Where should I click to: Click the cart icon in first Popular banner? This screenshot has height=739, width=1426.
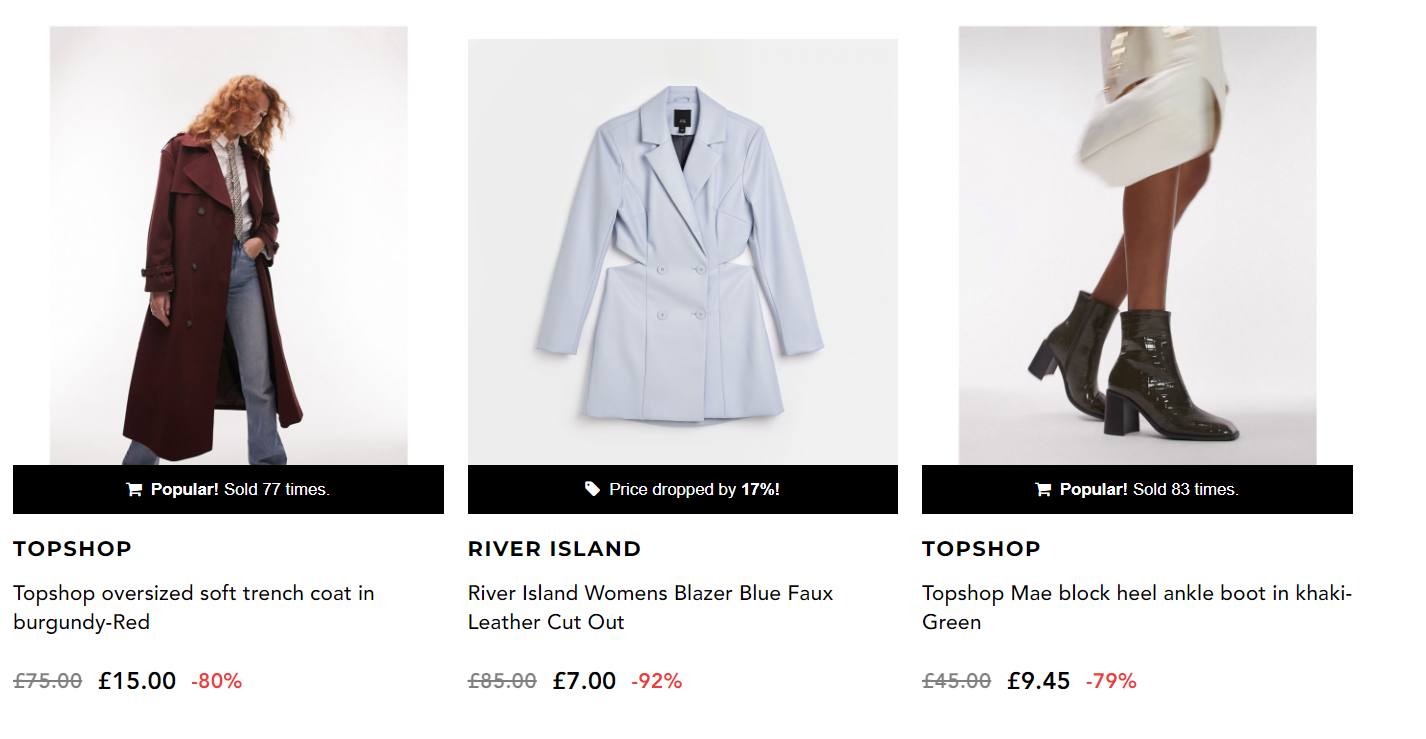134,490
